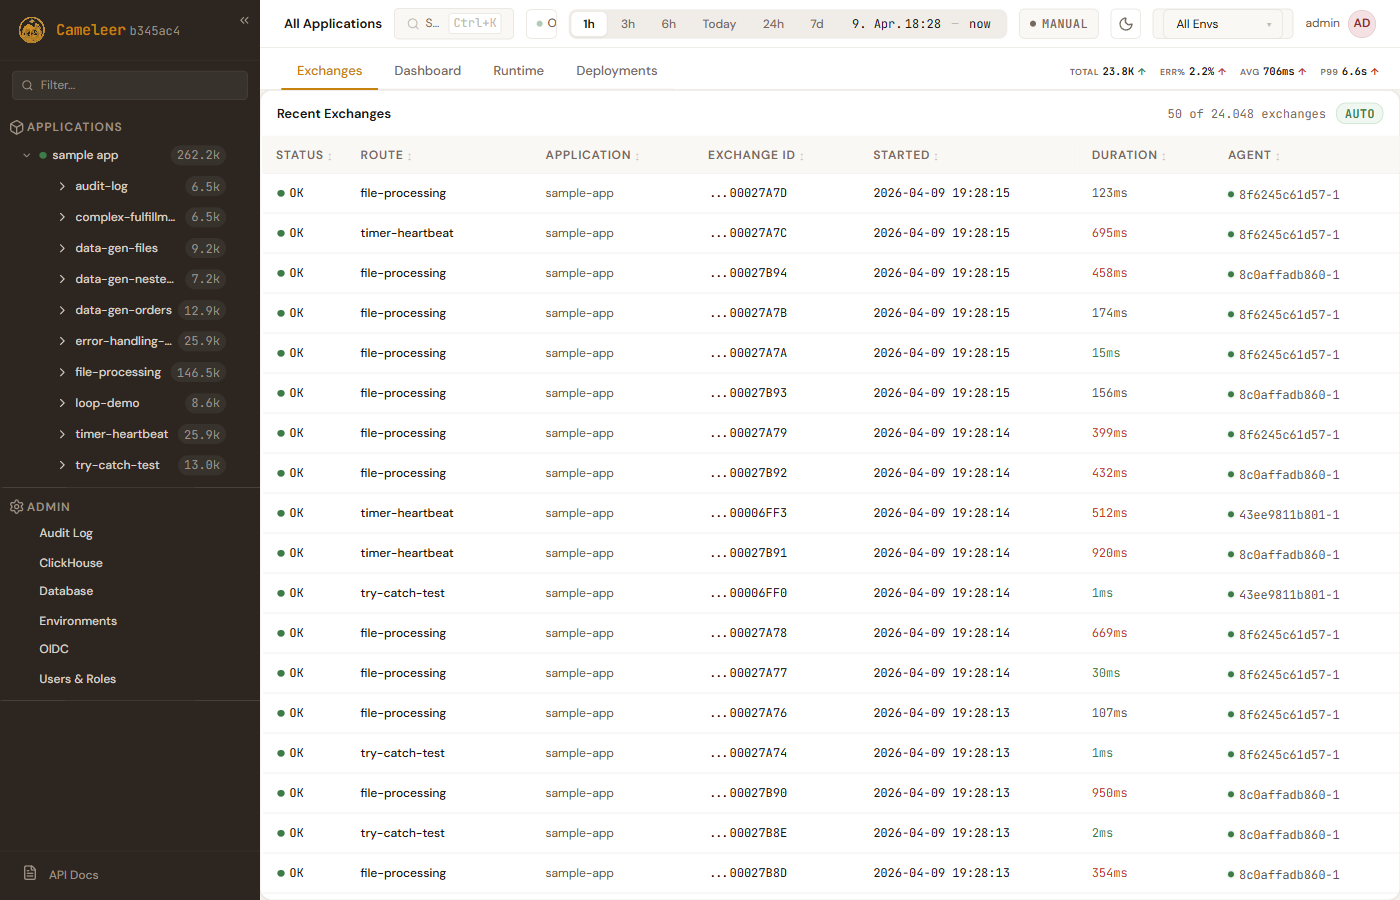Click the sidebar Filter input field
1400x900 pixels.
130,85
